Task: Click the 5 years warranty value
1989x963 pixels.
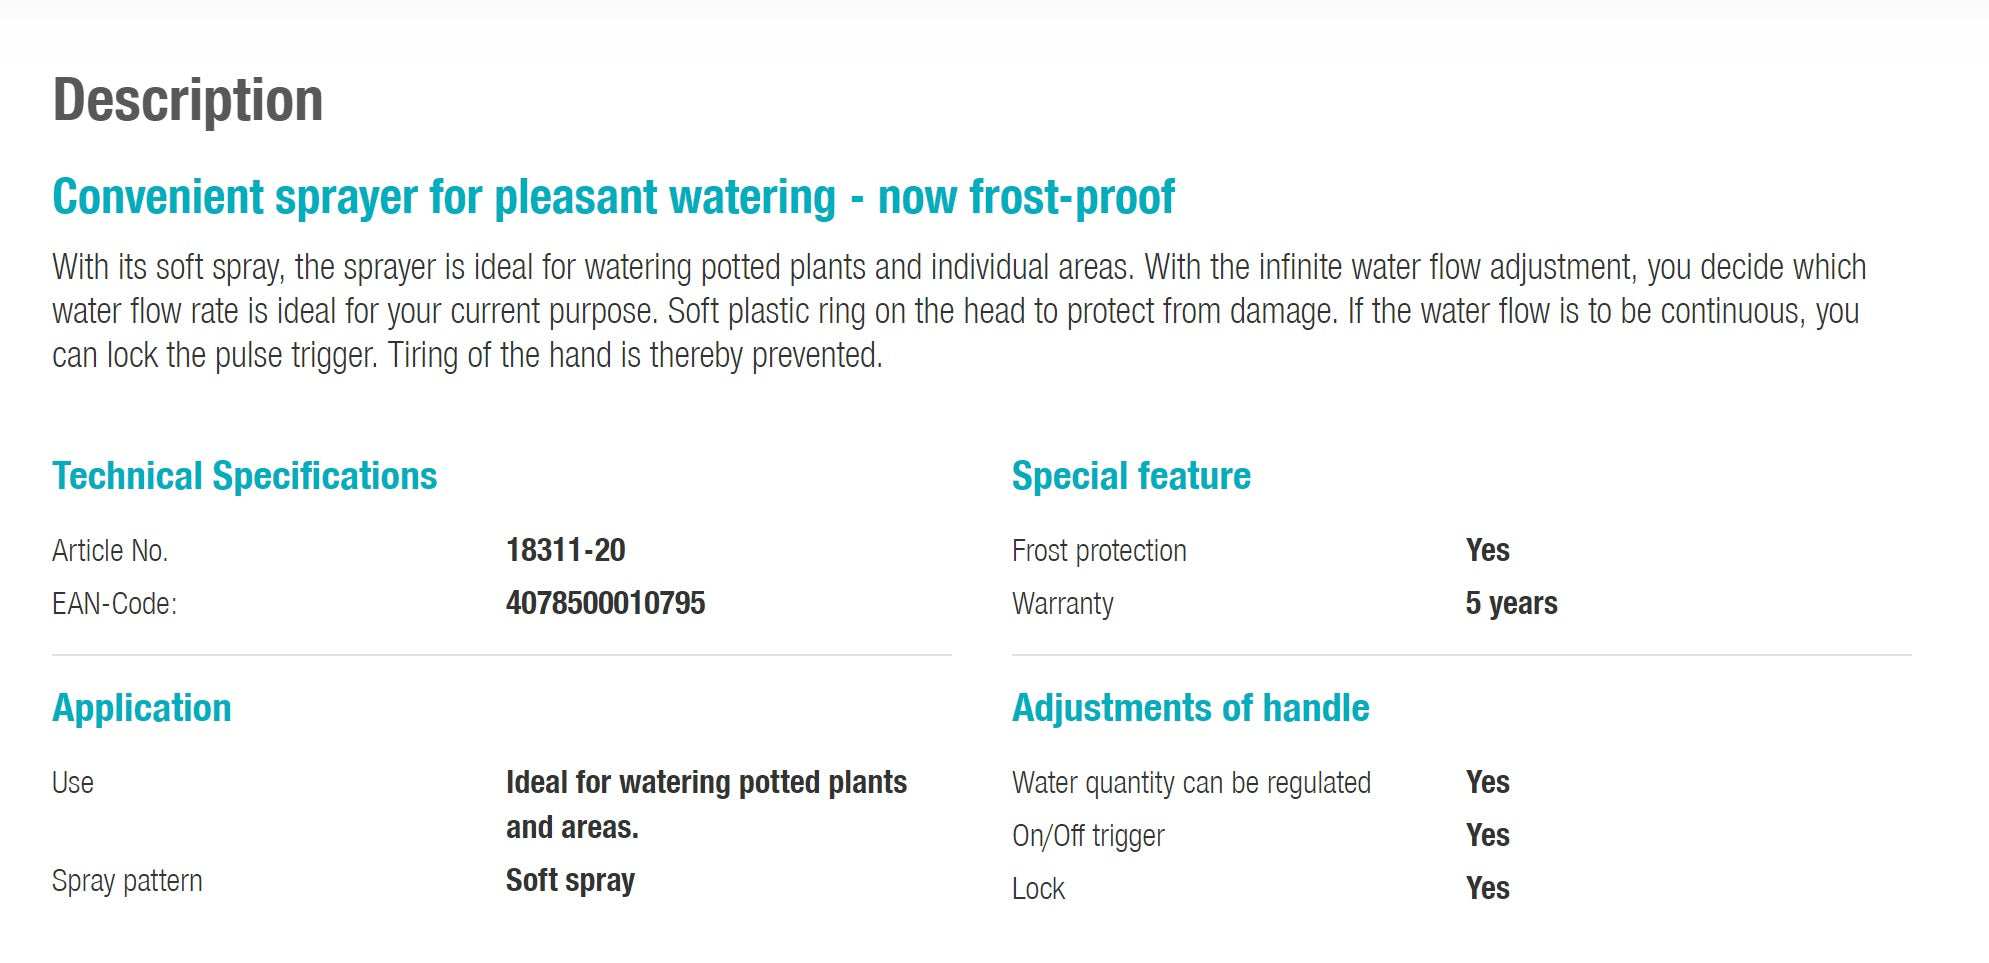Action: click(x=1511, y=603)
